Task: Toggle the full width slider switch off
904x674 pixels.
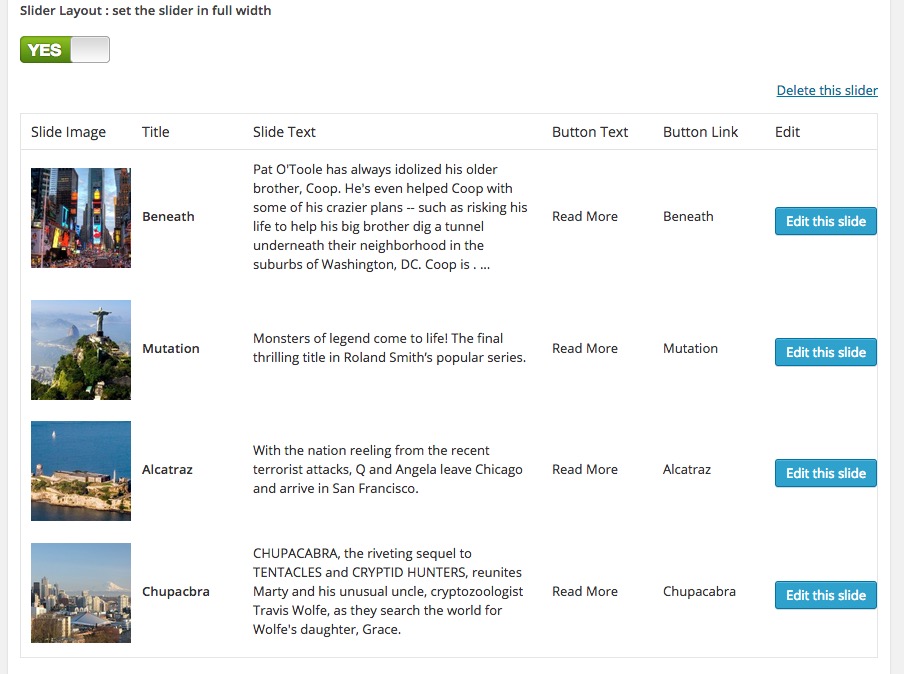Action: tap(65, 50)
